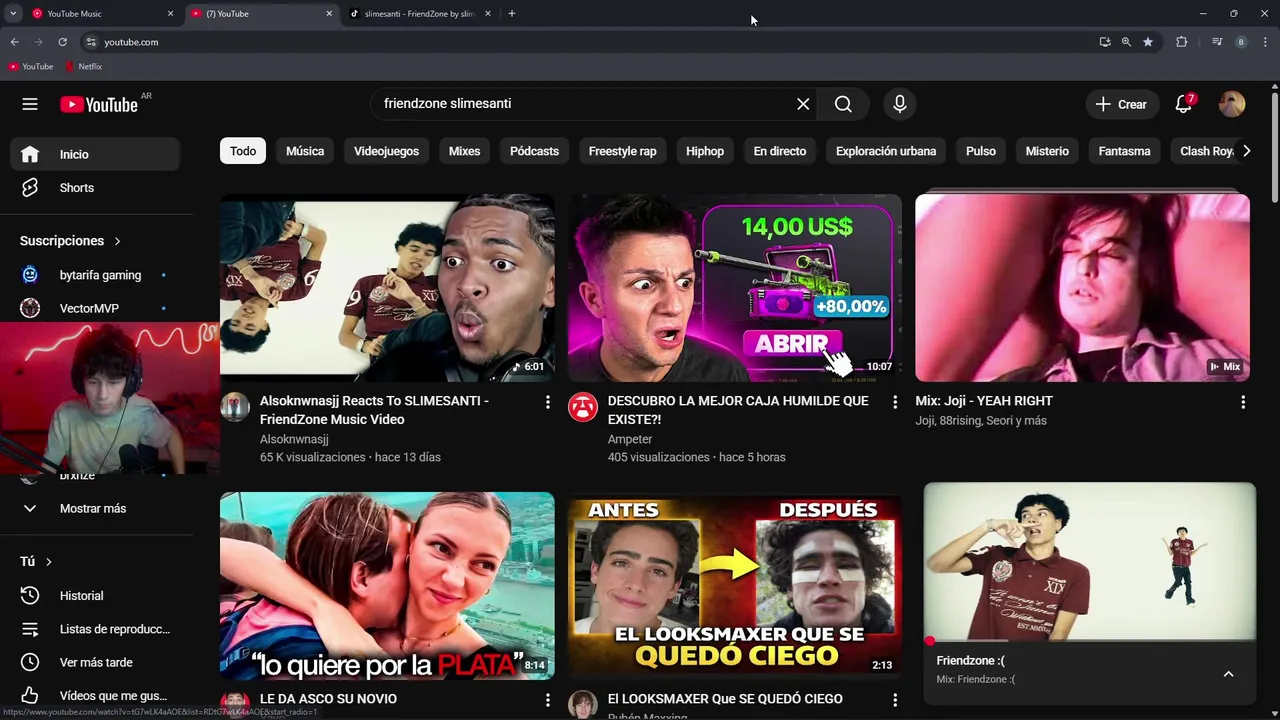Go back in browser history
Screen dimensions: 1280x720
click(14, 42)
